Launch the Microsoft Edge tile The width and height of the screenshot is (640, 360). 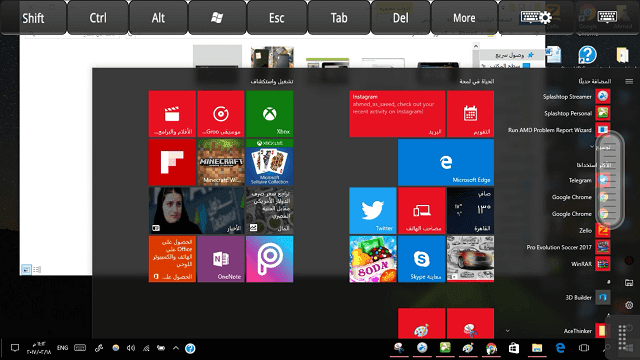coord(446,162)
